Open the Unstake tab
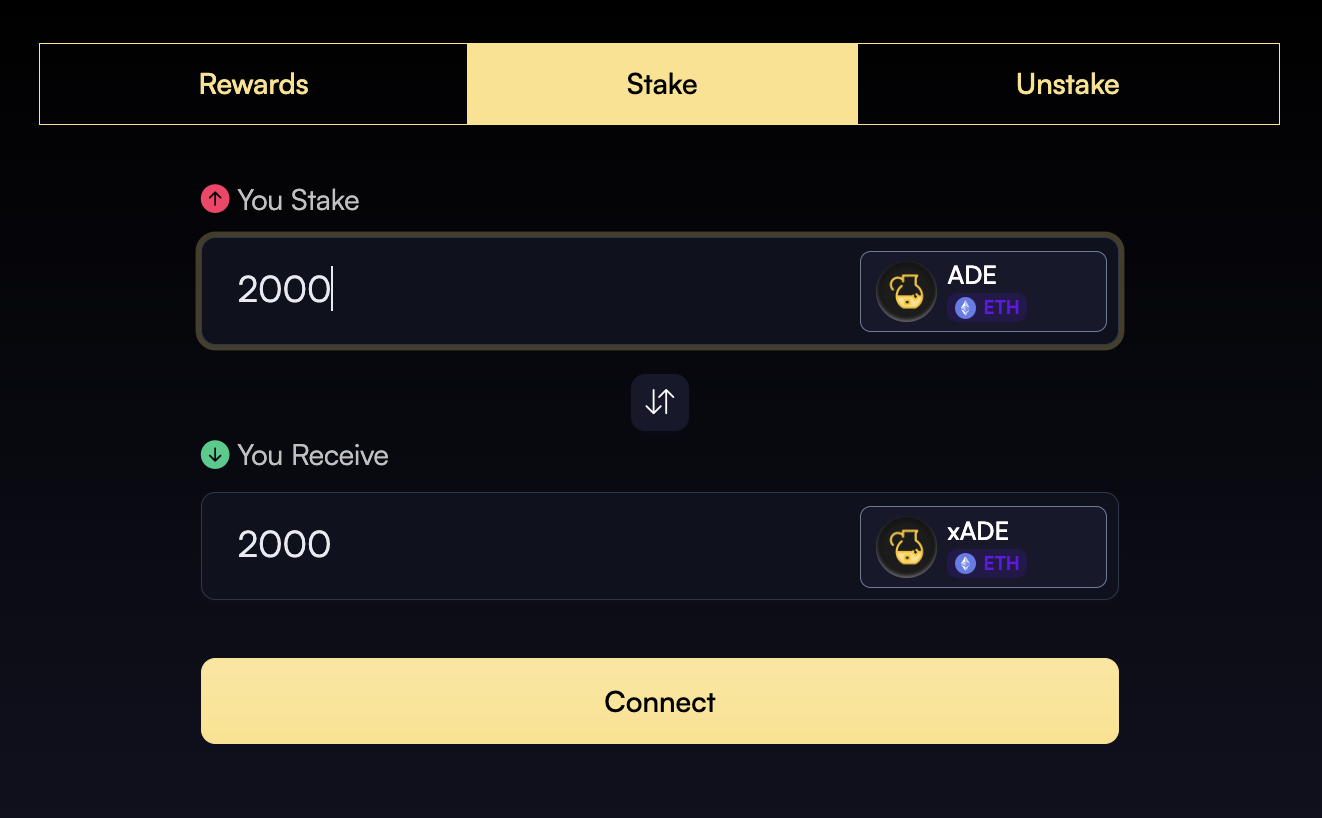Image resolution: width=1322 pixels, height=818 pixels. point(1067,84)
